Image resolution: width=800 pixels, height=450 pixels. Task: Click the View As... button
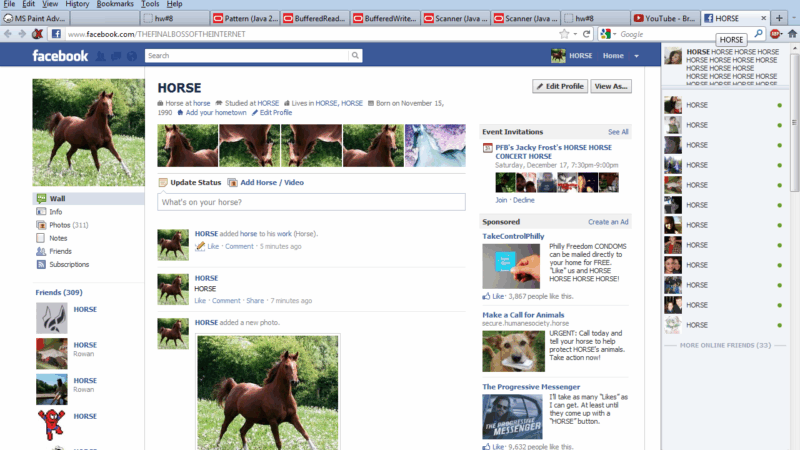click(611, 86)
